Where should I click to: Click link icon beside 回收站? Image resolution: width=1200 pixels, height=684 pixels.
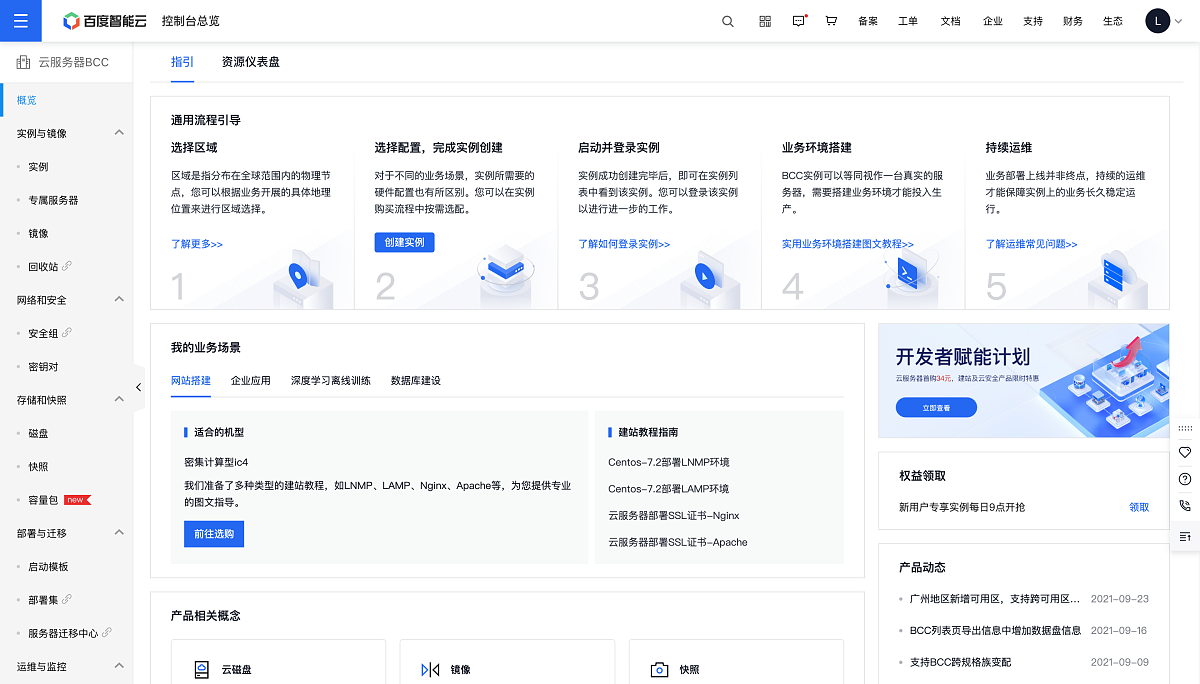[67, 266]
